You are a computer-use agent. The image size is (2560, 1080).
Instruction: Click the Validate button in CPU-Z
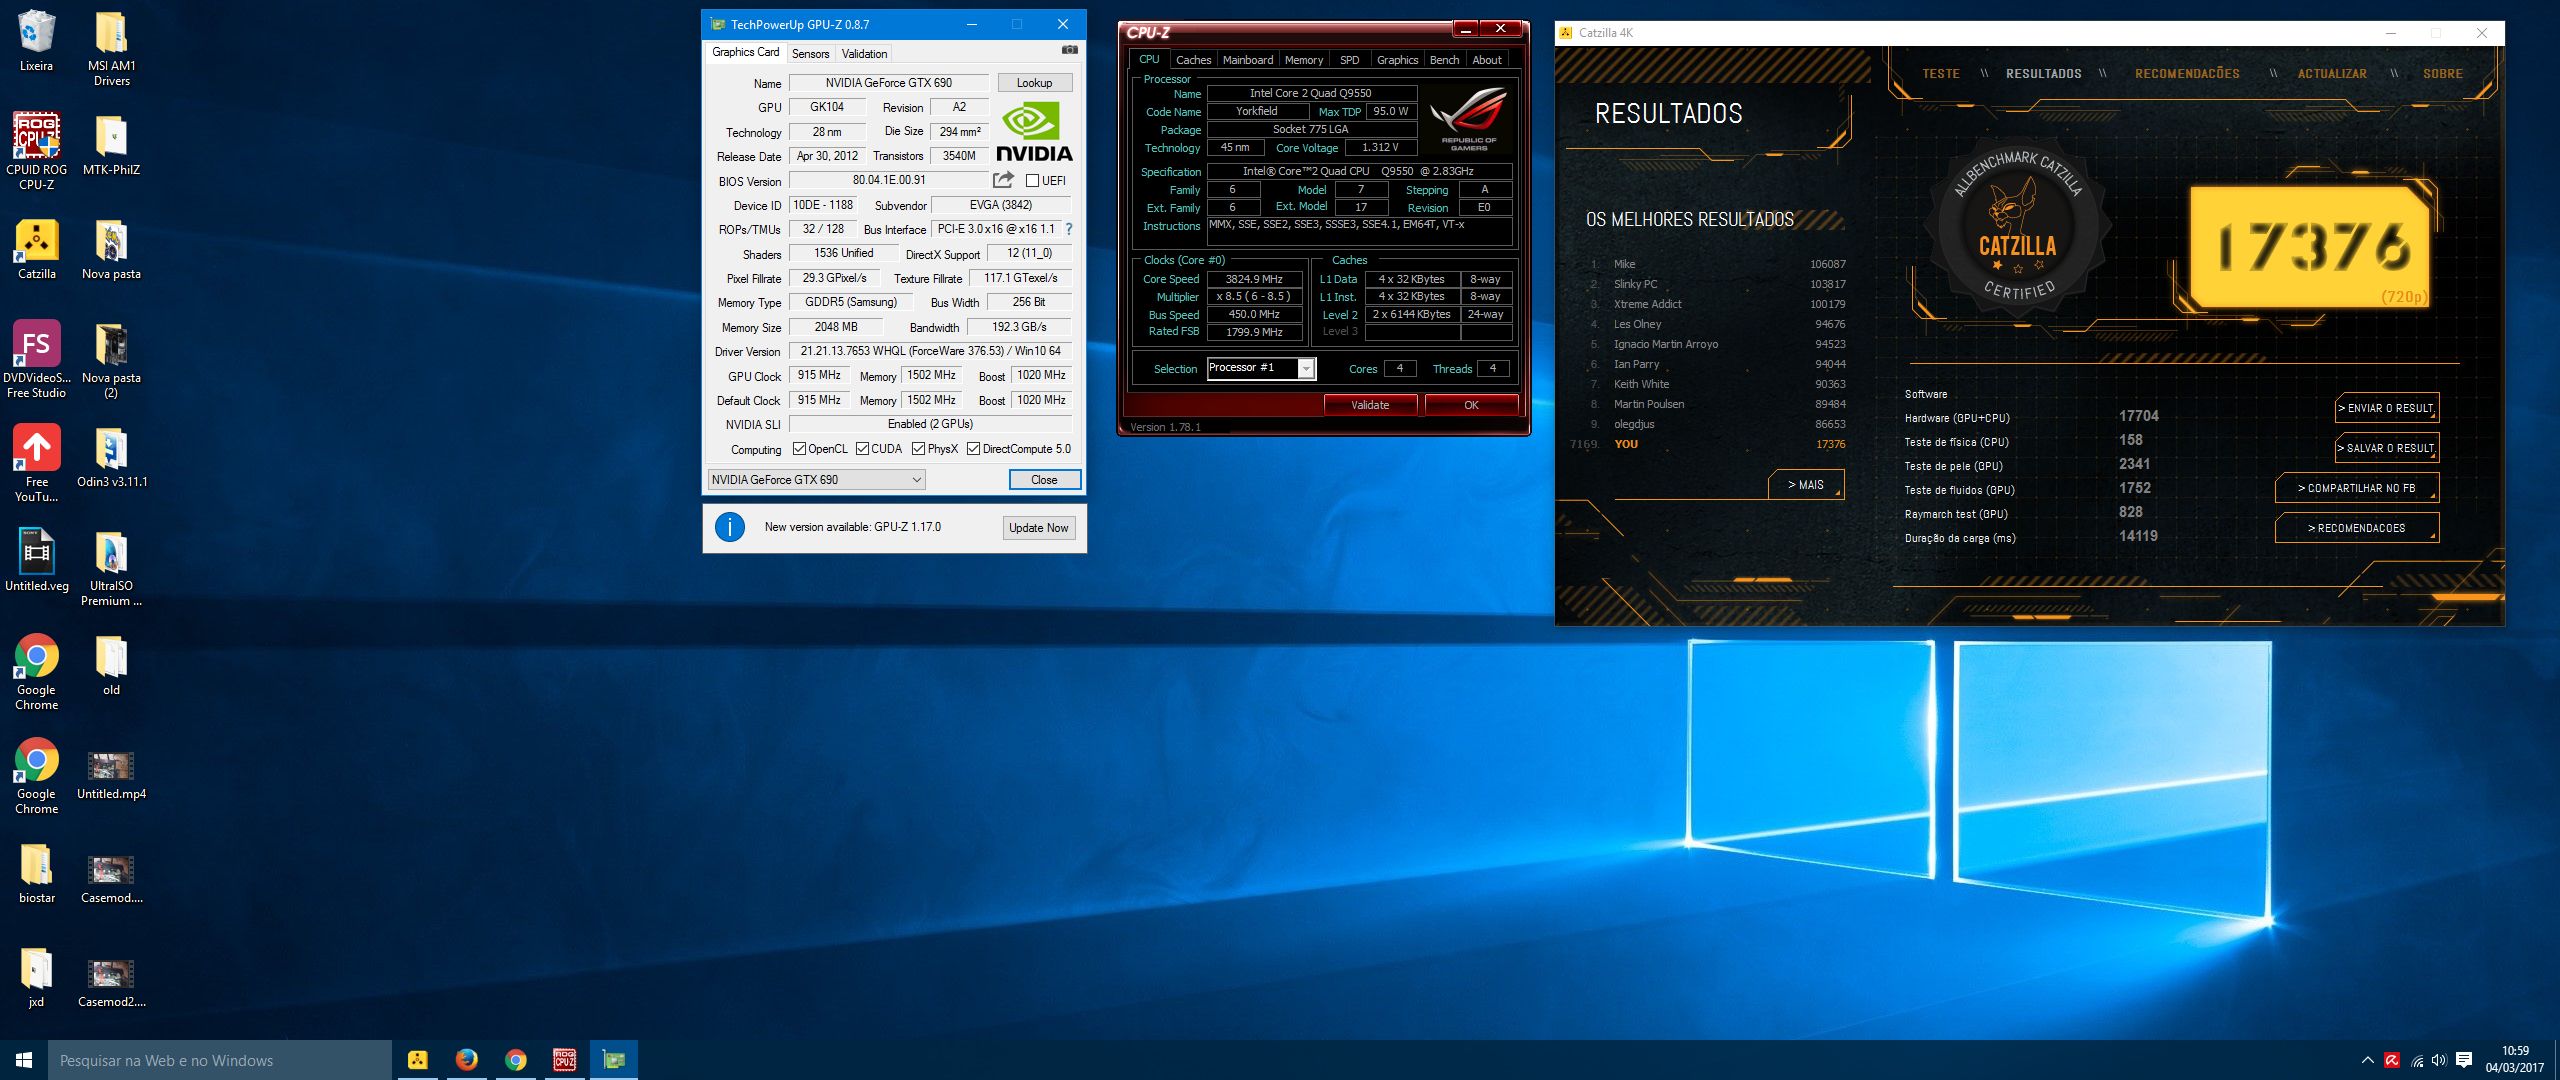click(1370, 405)
